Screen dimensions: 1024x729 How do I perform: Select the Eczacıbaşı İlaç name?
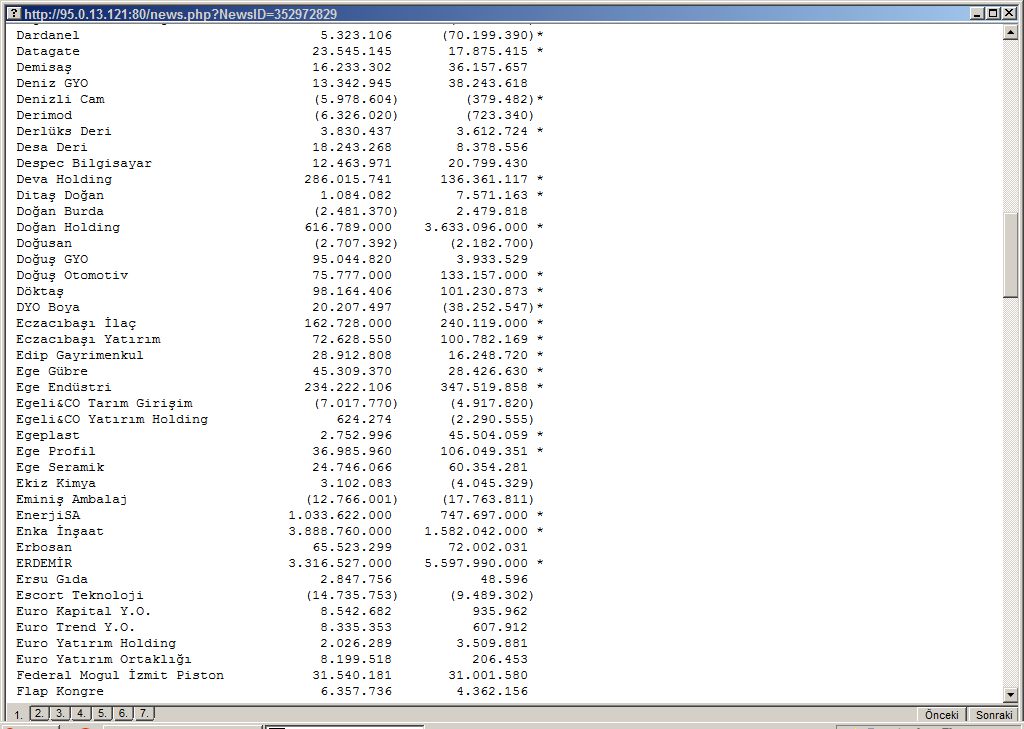click(x=76, y=323)
